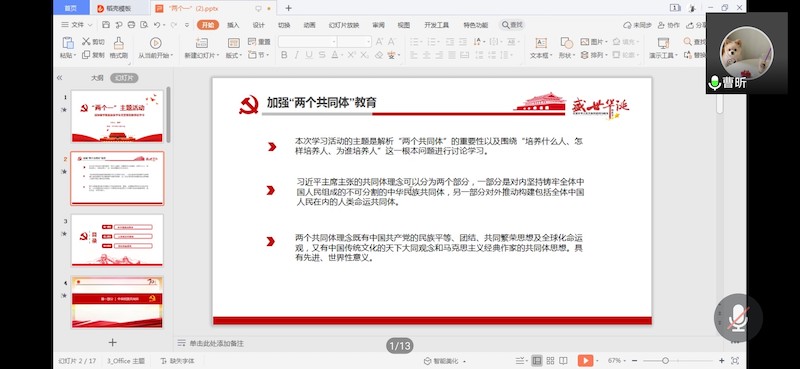The height and width of the screenshot is (369, 800).
Task: Click the Special Features (特色功能) tab
Action: (x=476, y=25)
